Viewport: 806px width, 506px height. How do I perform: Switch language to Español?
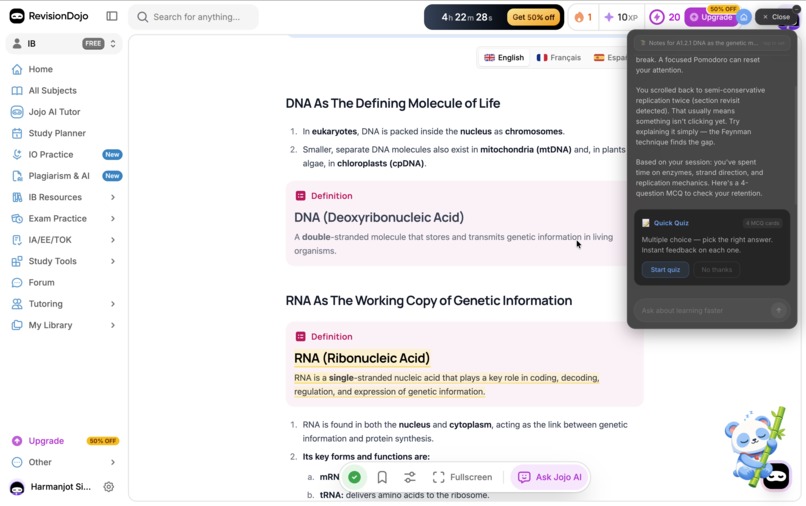tap(610, 58)
